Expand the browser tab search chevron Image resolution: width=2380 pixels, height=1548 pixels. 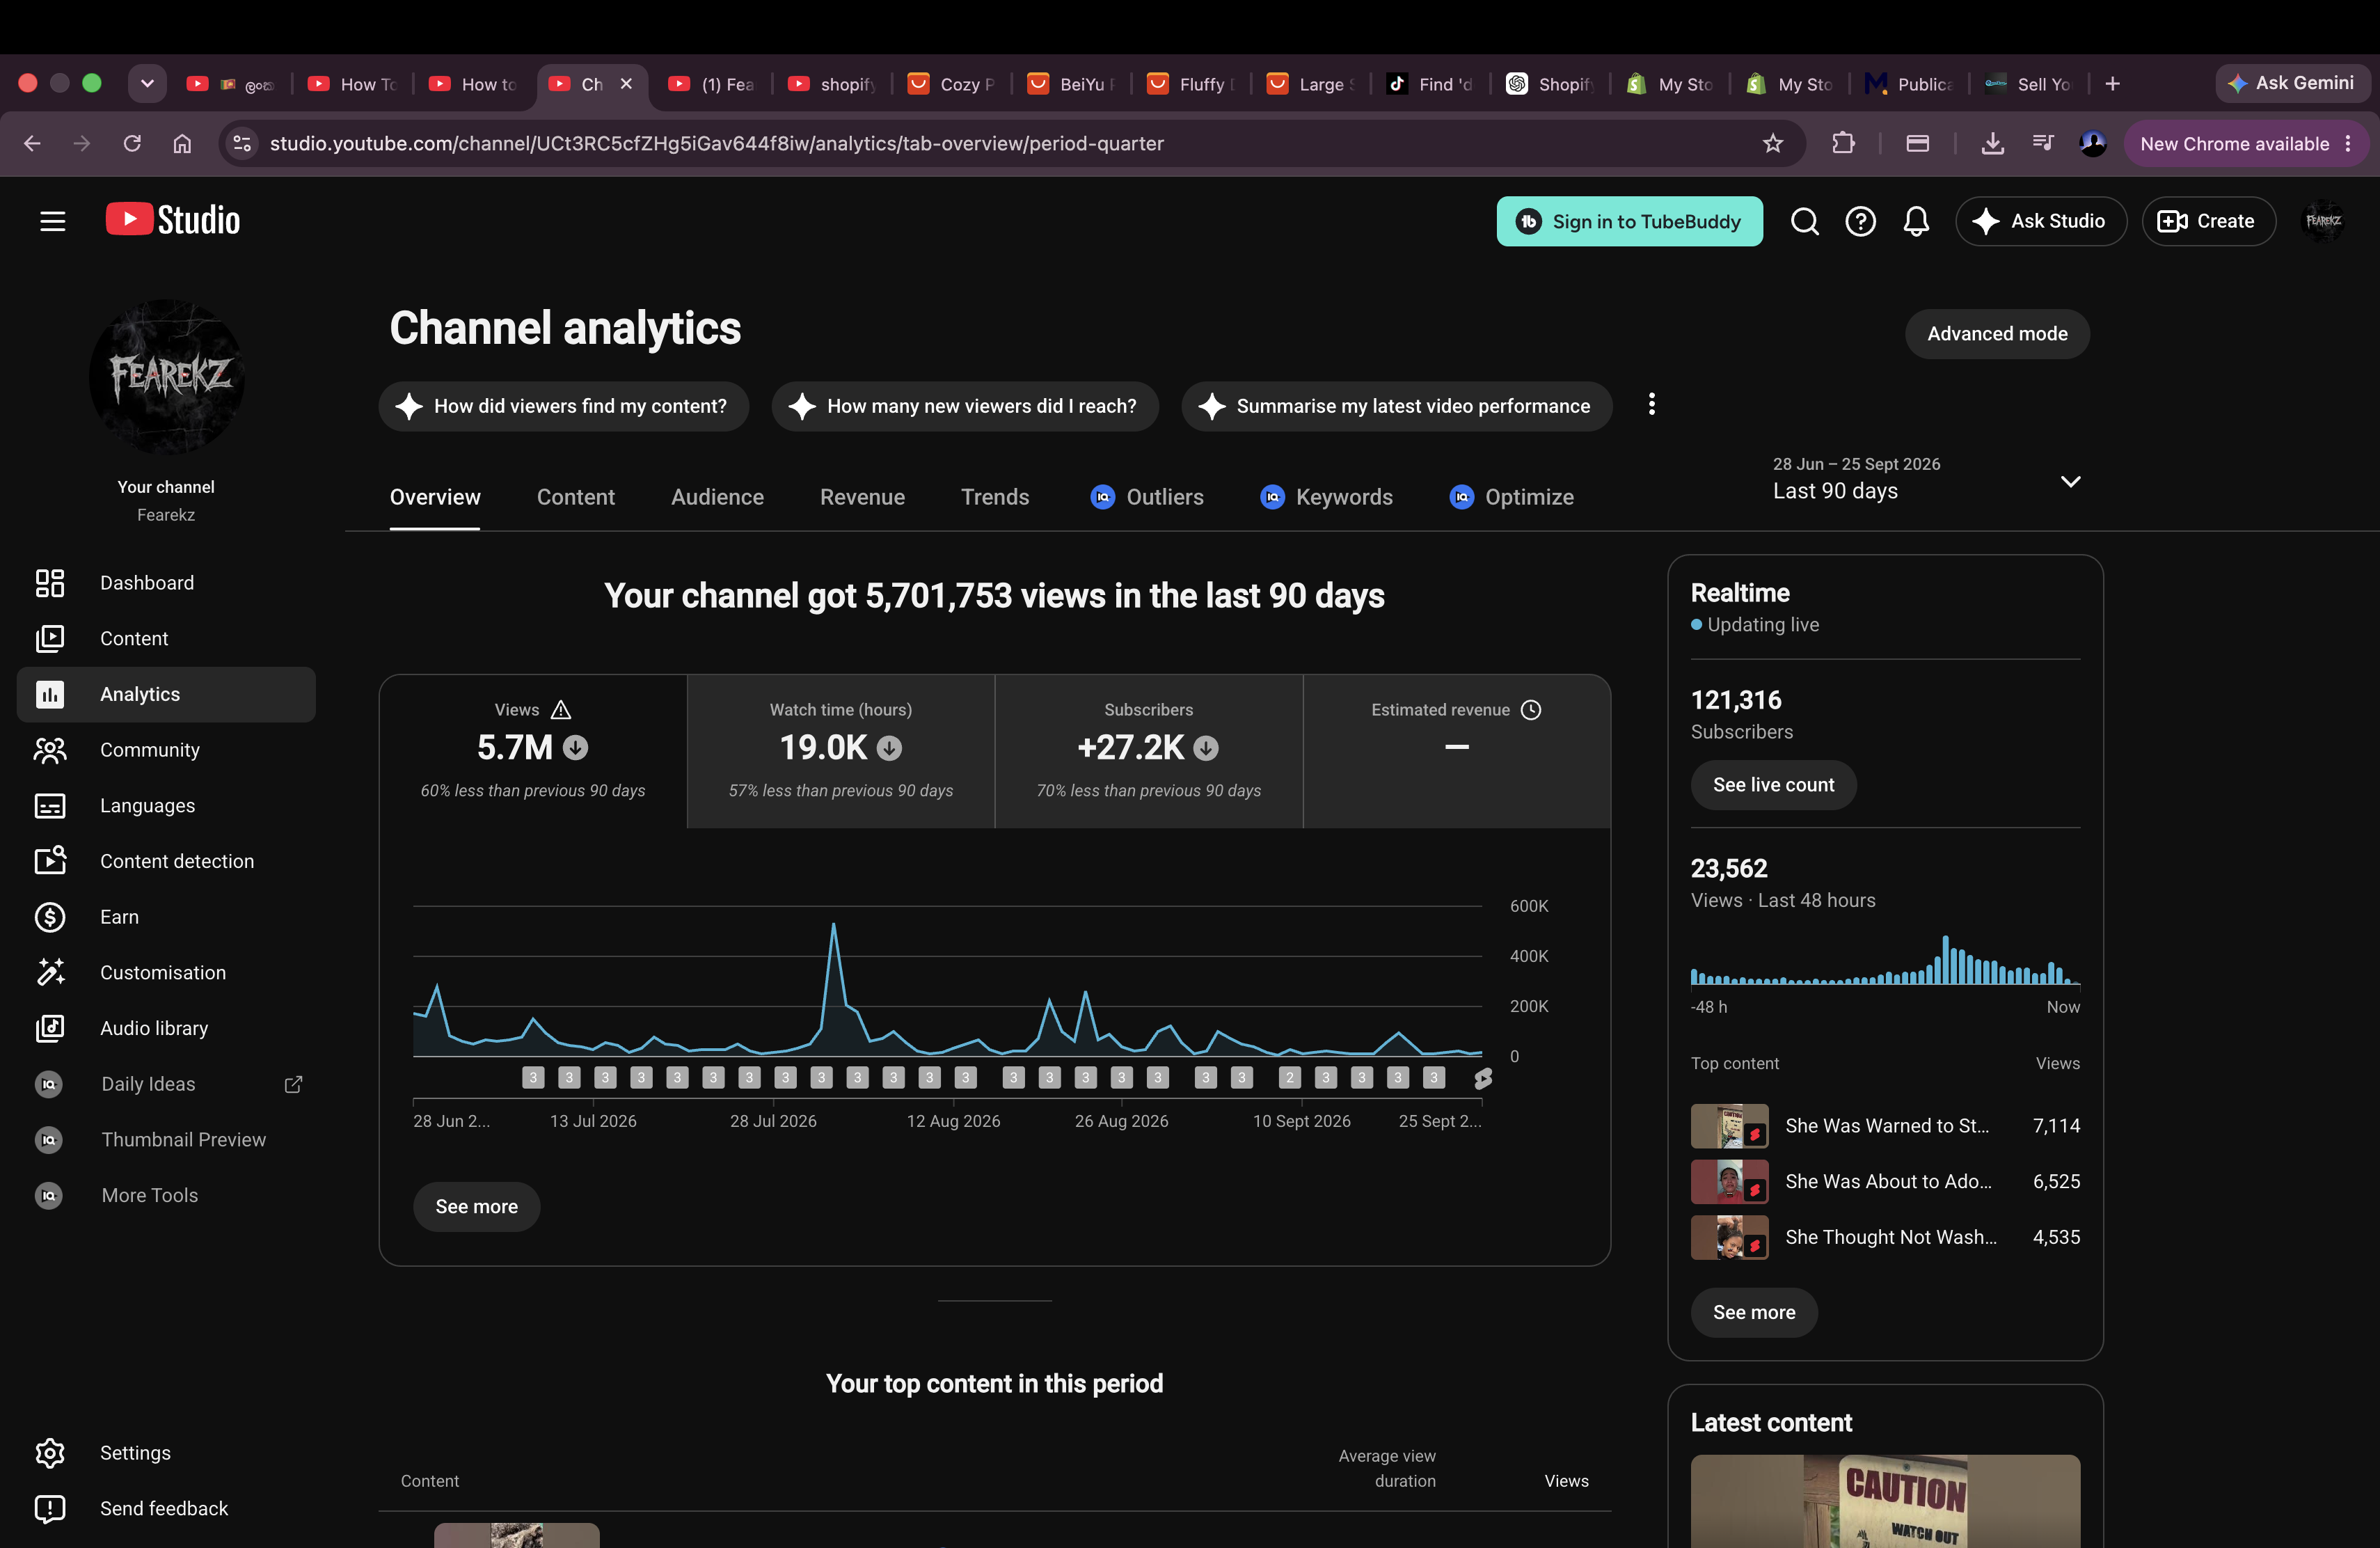coord(147,84)
